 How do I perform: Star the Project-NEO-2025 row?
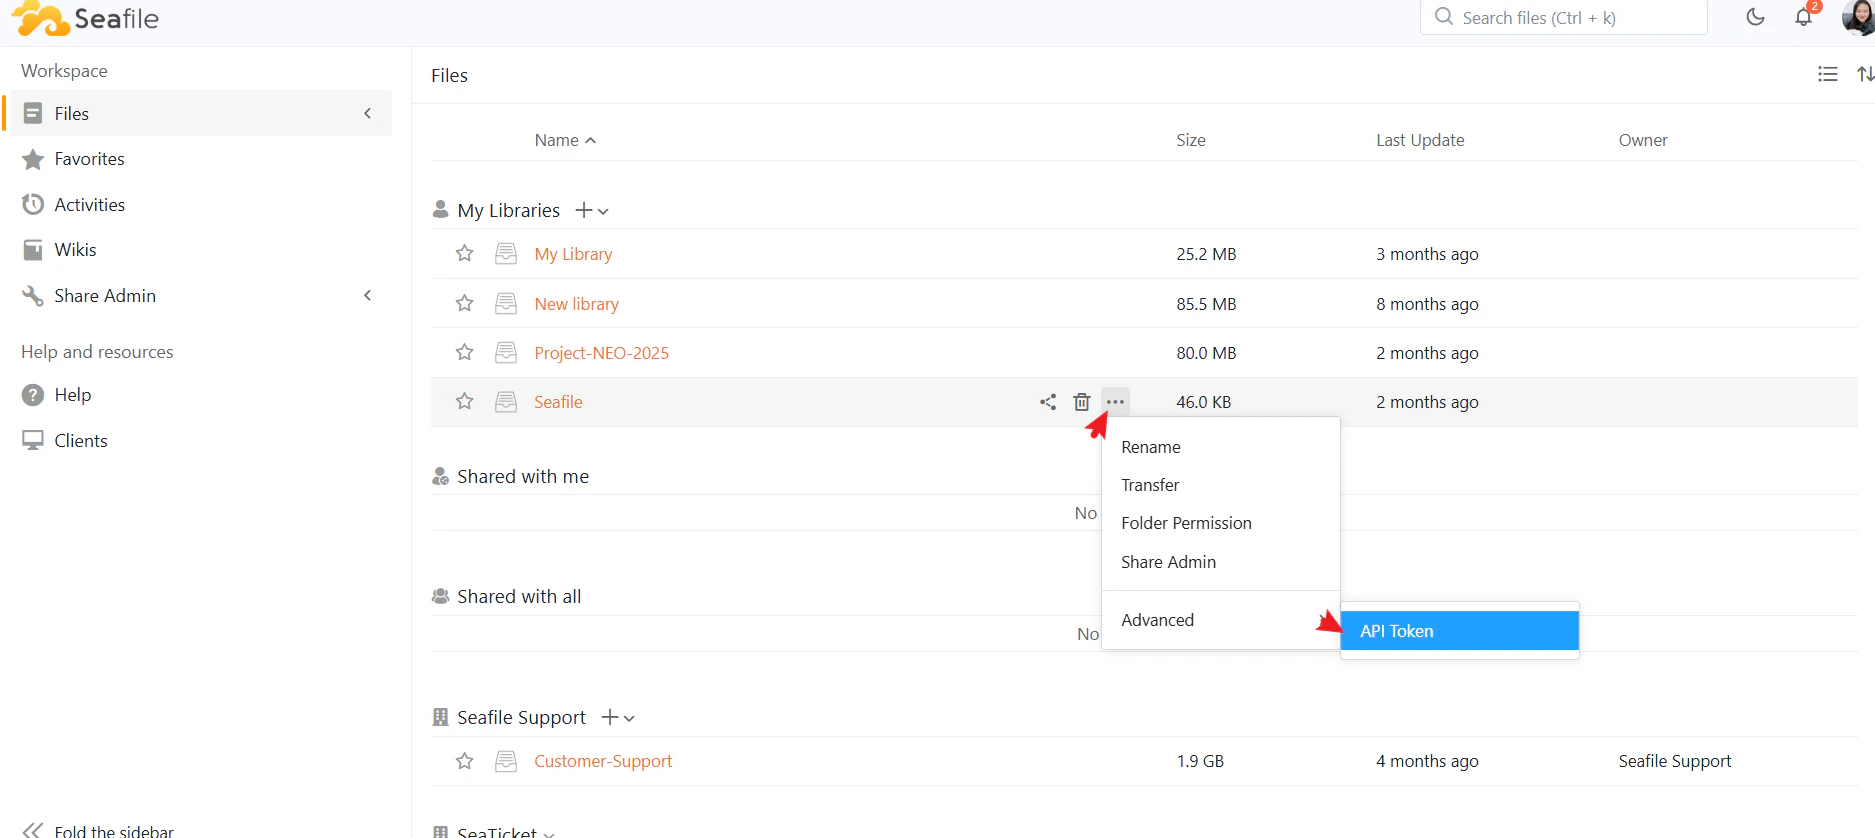pos(464,352)
